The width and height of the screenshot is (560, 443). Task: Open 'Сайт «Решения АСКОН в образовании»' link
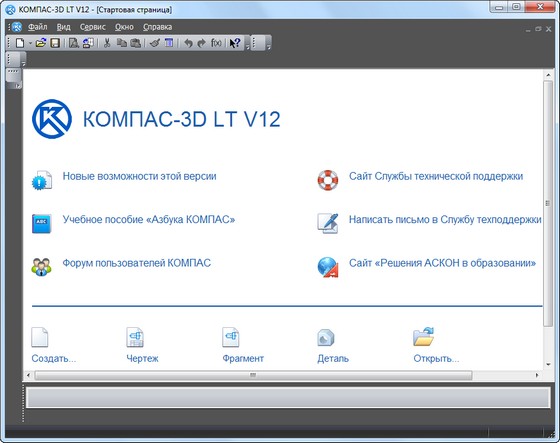point(442,263)
